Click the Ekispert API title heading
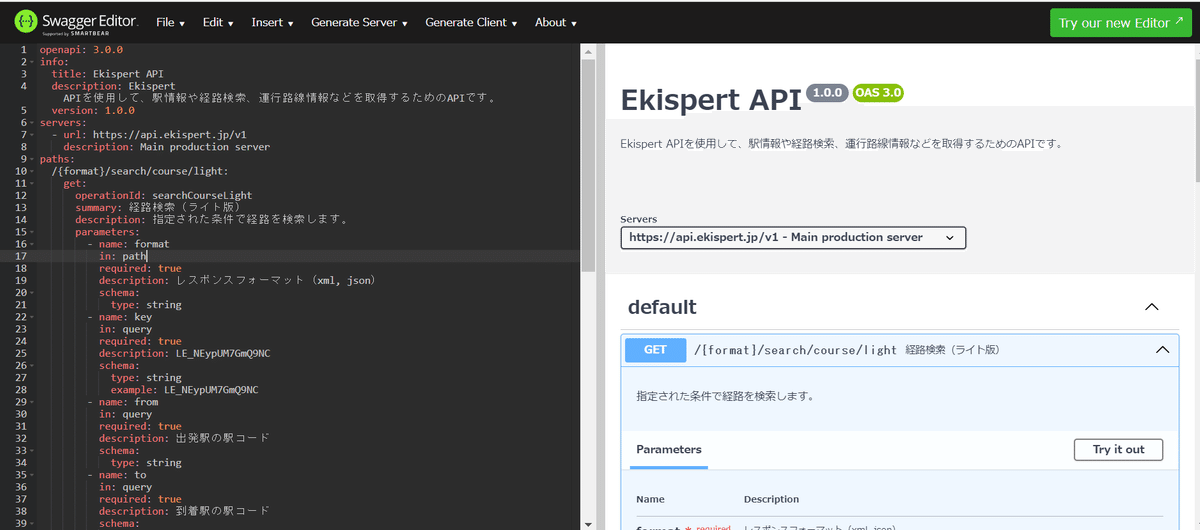Screen dimensions: 1200x530 711,100
